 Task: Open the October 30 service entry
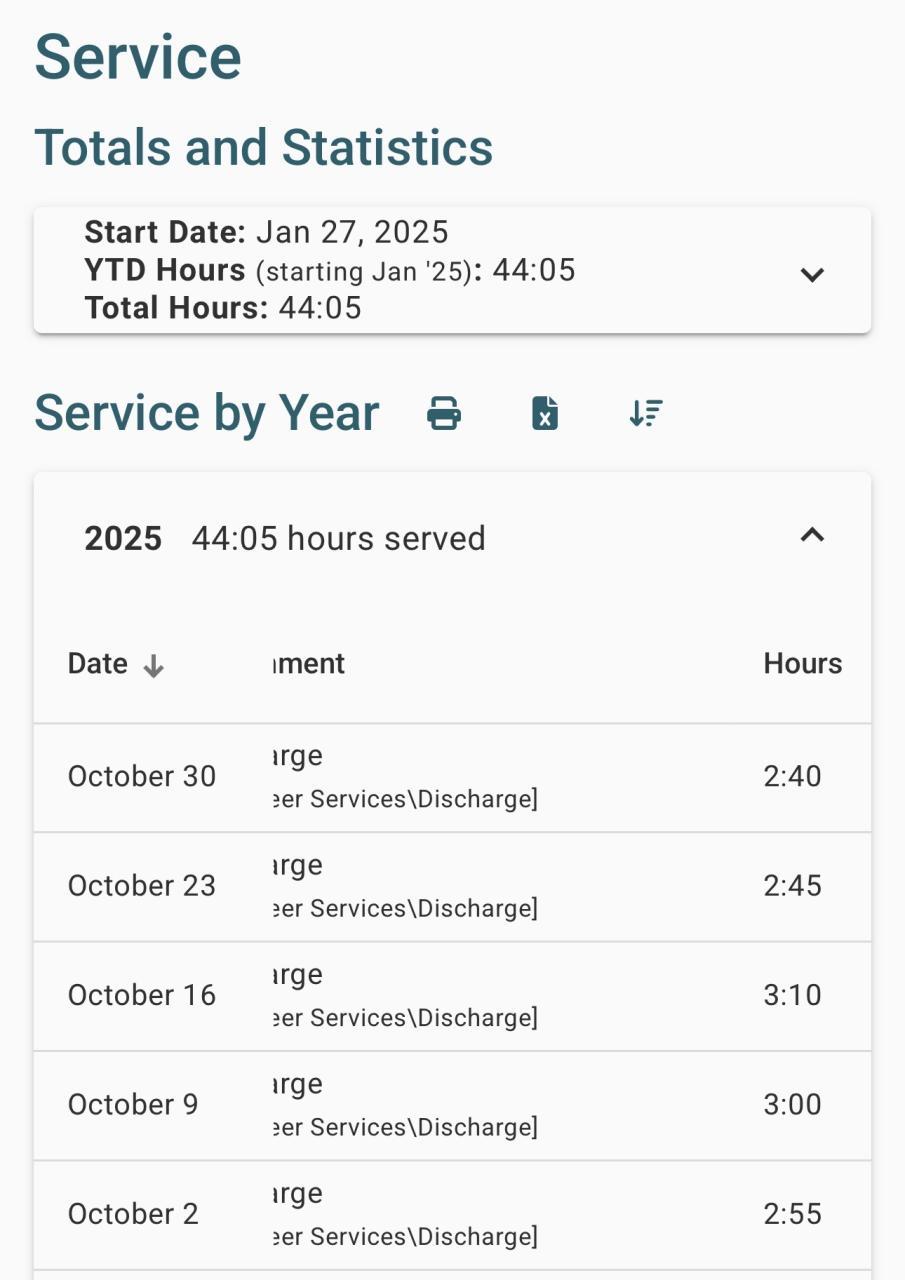[x=142, y=777]
